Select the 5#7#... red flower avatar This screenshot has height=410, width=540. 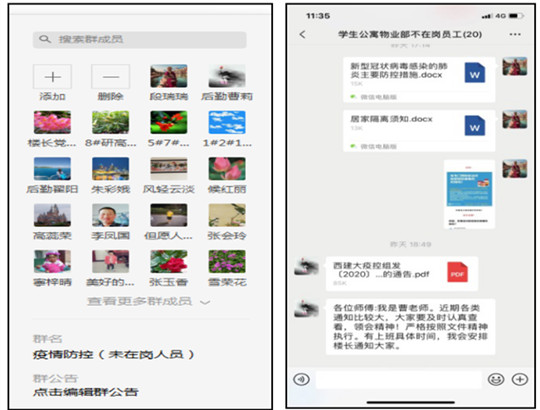pyautogui.click(x=169, y=122)
